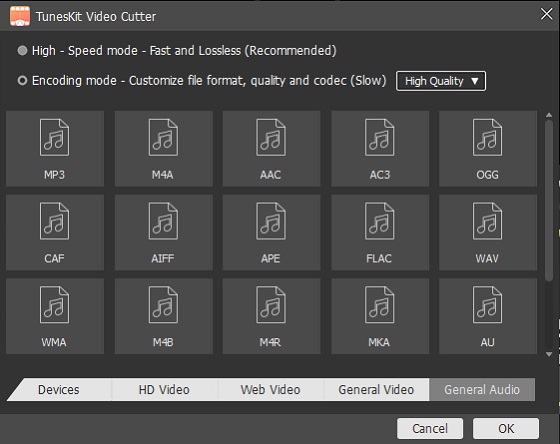
Task: Select the General Audio tab
Action: [482, 390]
